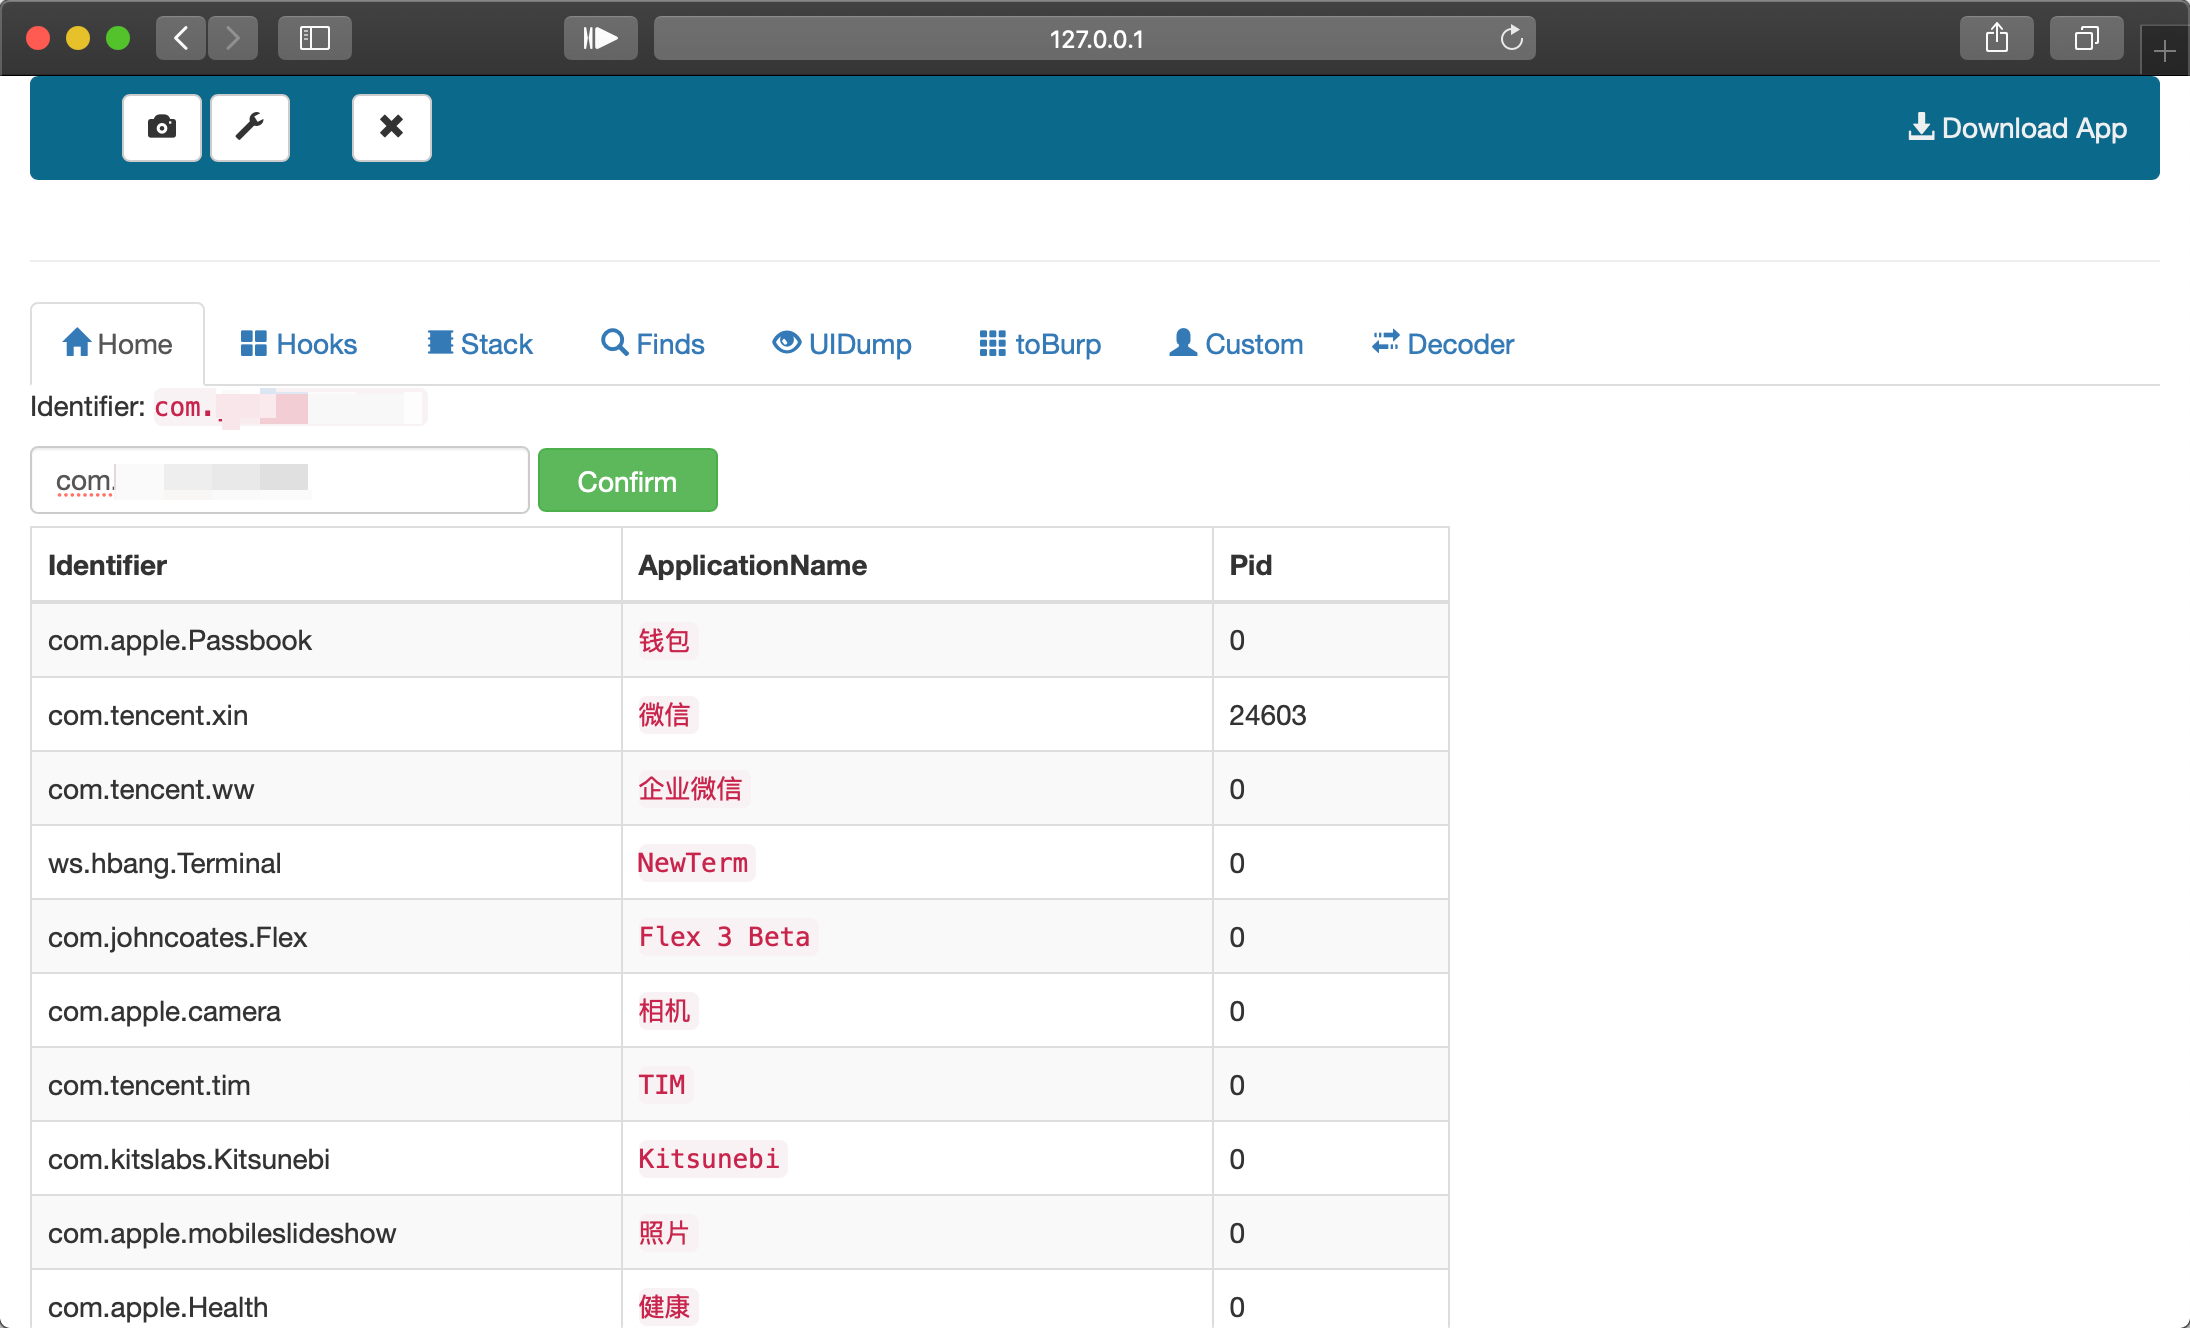This screenshot has height=1328, width=2190.
Task: Select com.tencent.xin identifier cell
Action: point(326,715)
